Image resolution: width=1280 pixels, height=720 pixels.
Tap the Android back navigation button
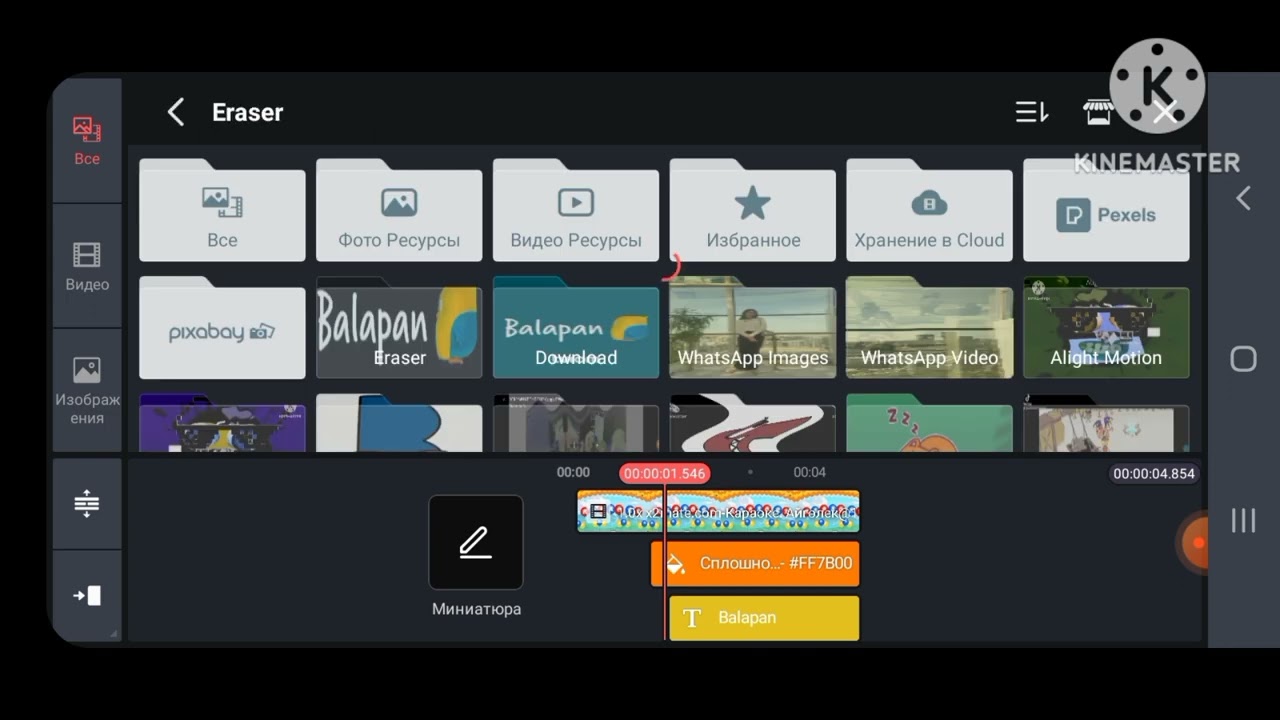(x=1243, y=198)
